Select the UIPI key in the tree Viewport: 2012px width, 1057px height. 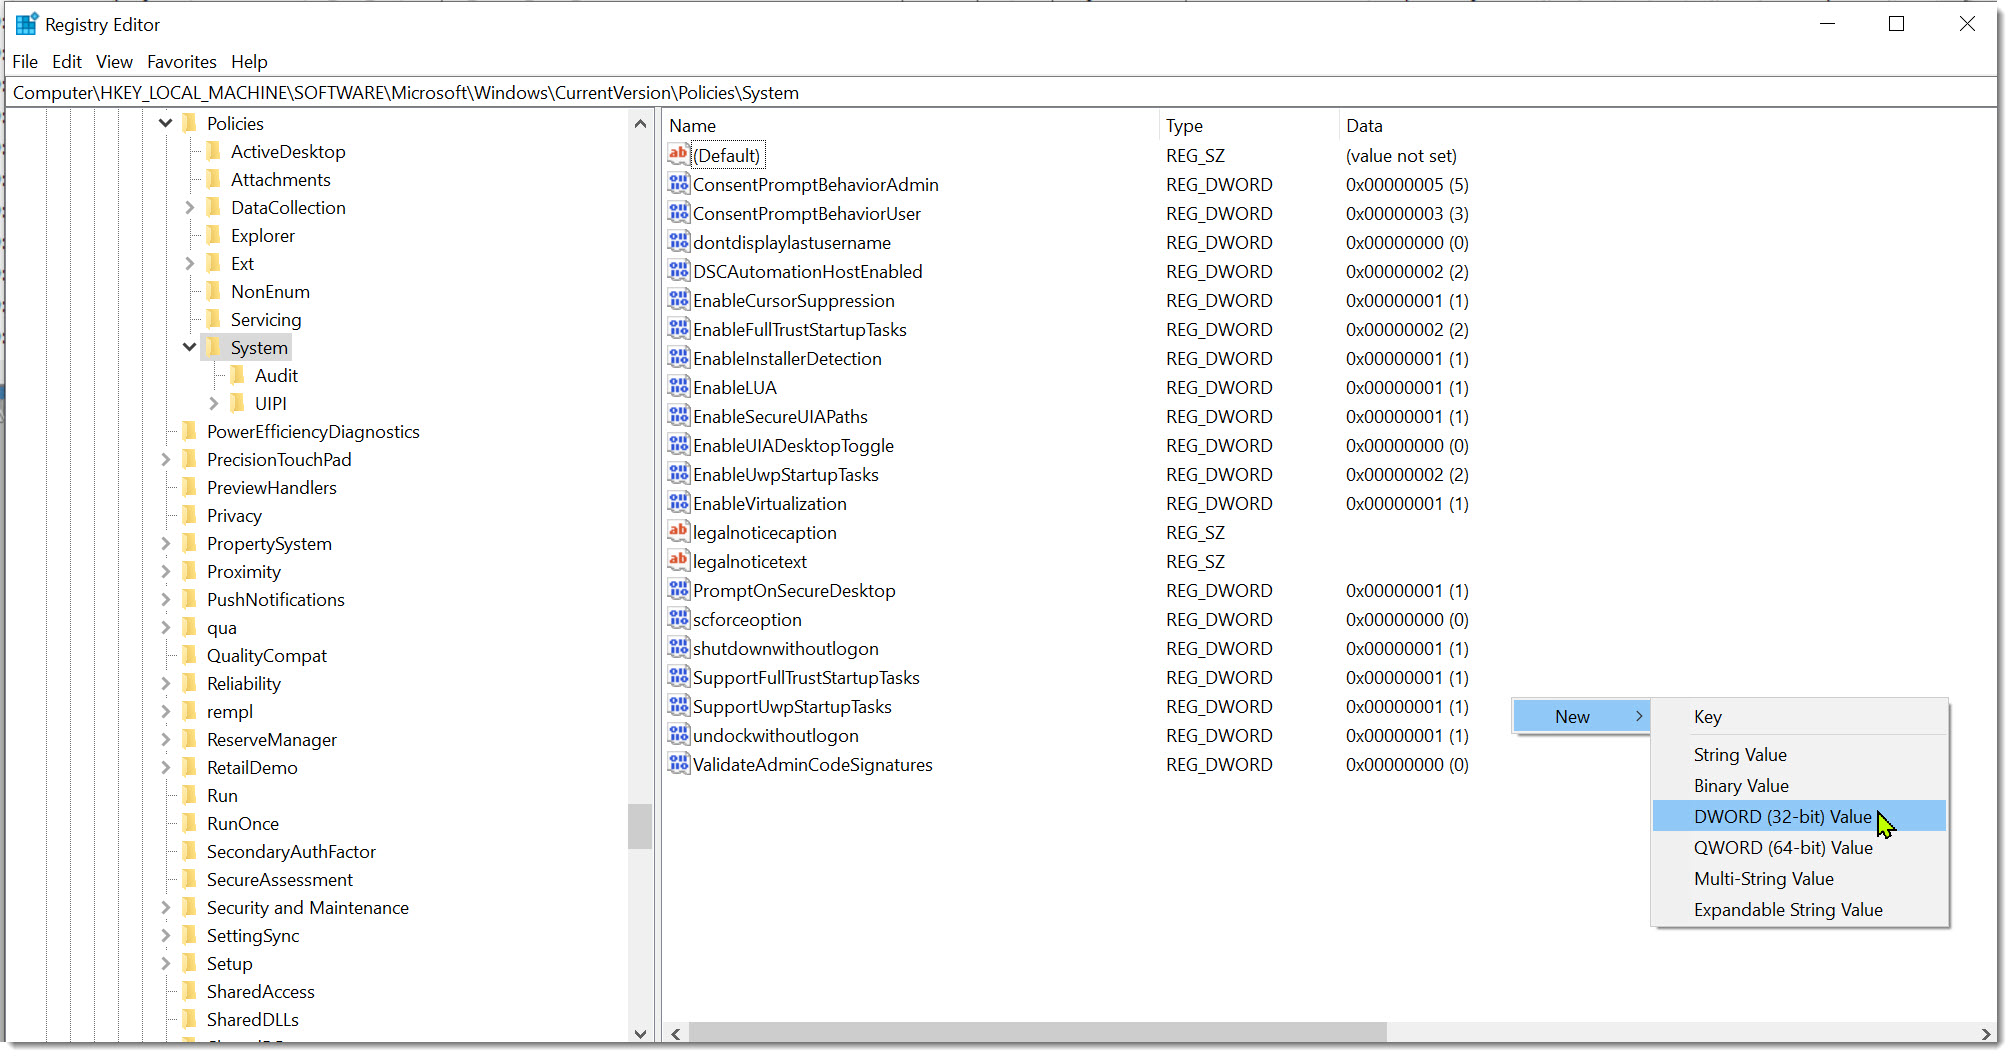coord(272,403)
